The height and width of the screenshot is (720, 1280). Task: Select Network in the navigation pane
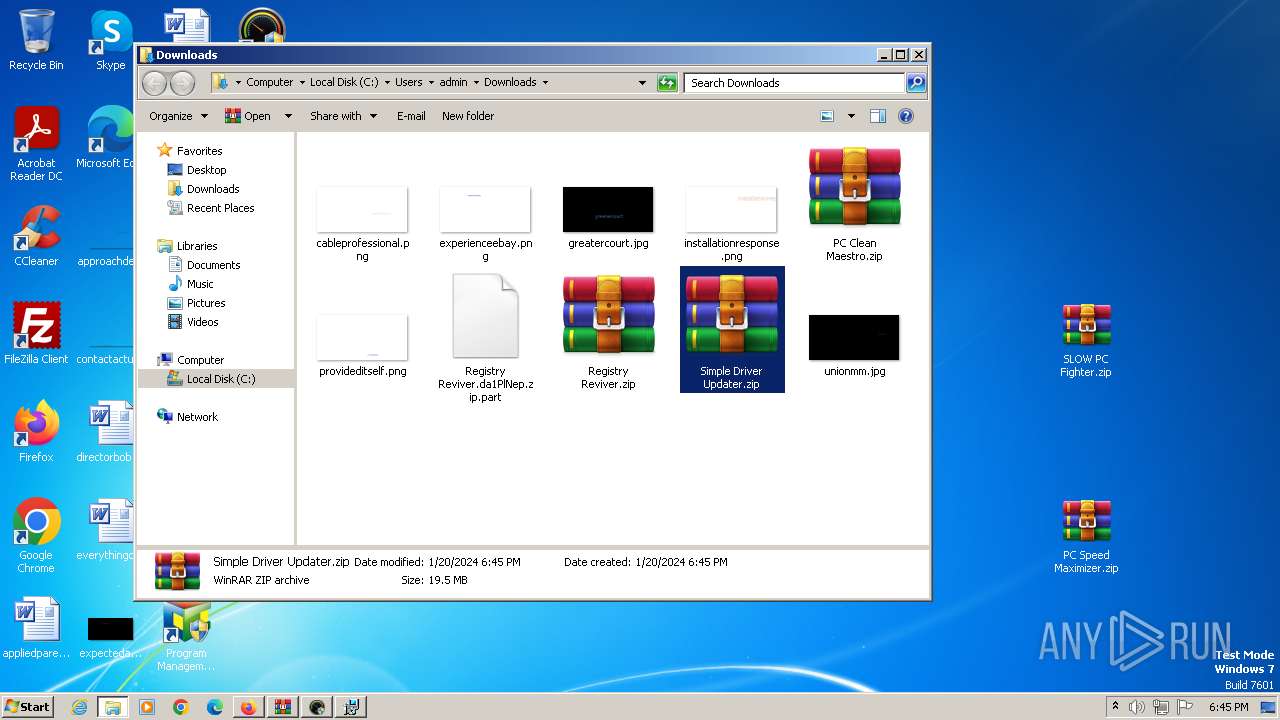[197, 417]
